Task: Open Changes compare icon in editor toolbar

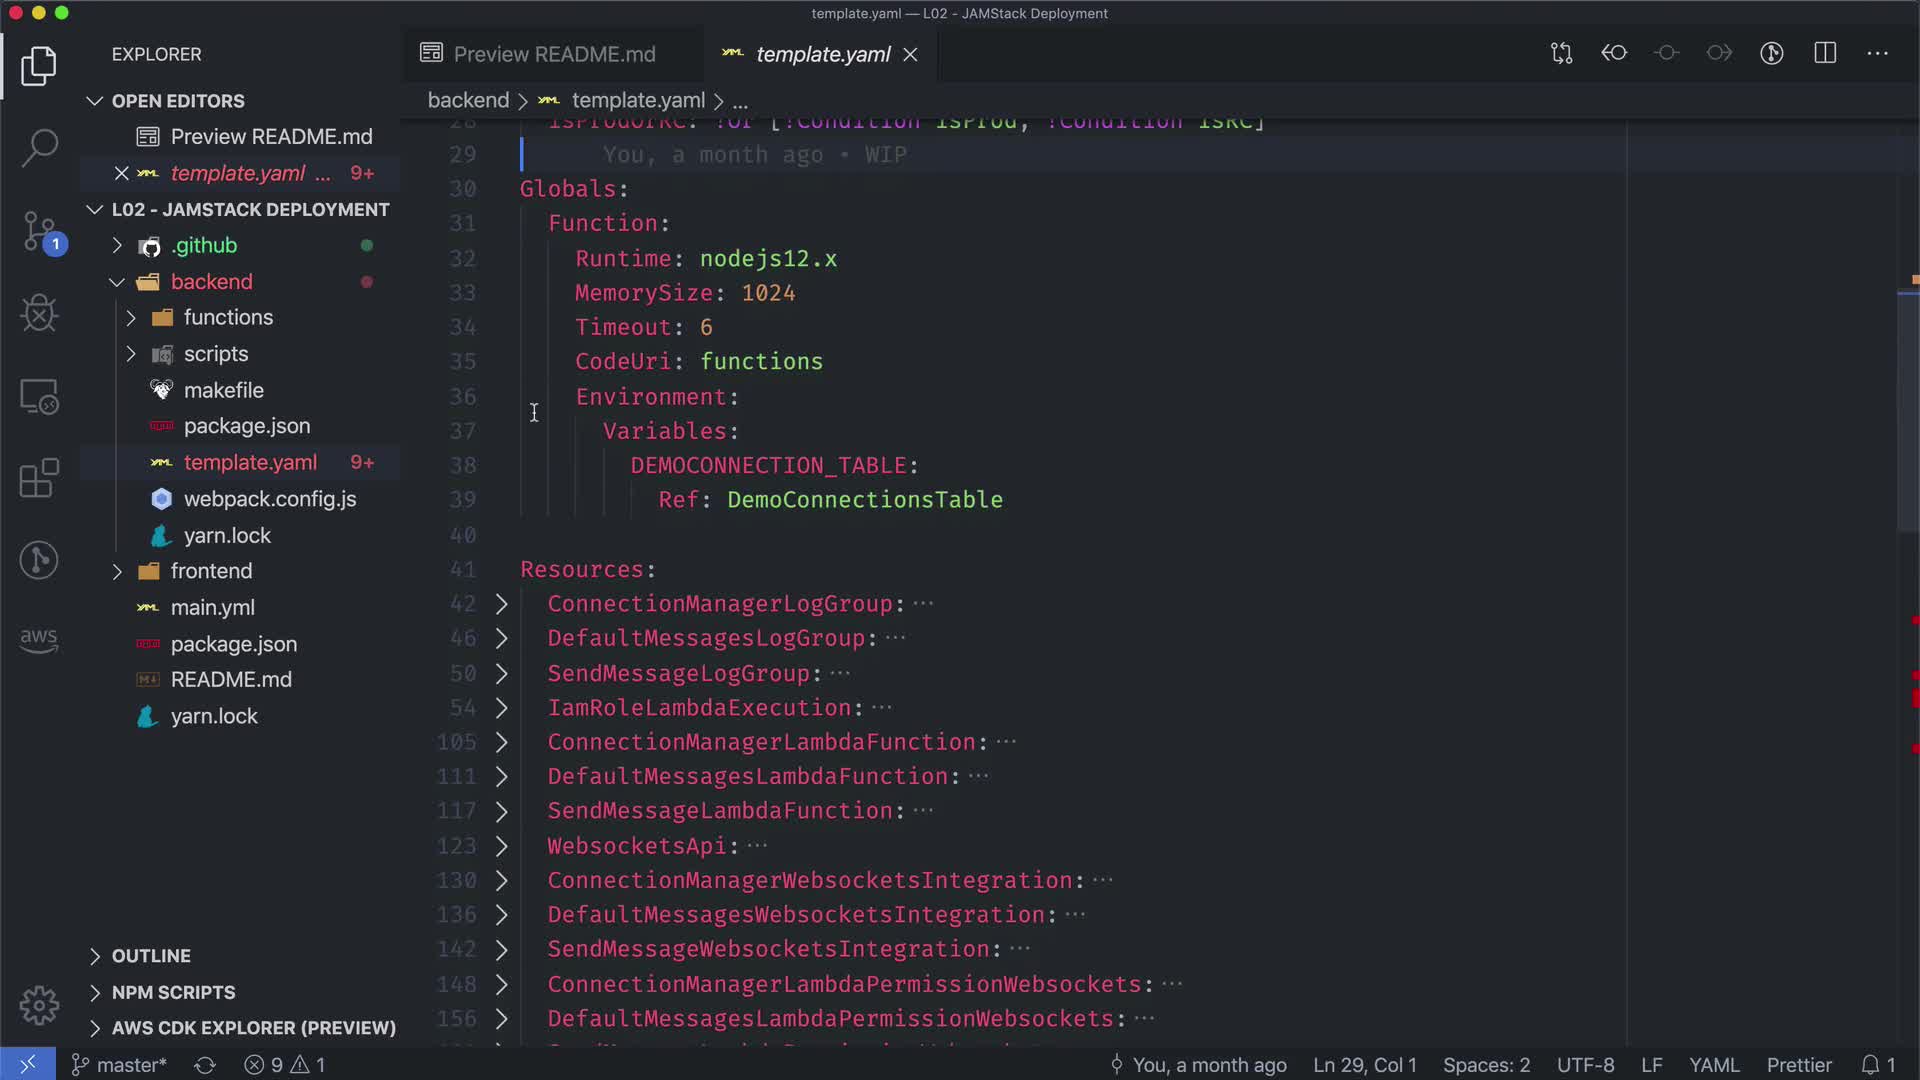Action: pyautogui.click(x=1561, y=53)
